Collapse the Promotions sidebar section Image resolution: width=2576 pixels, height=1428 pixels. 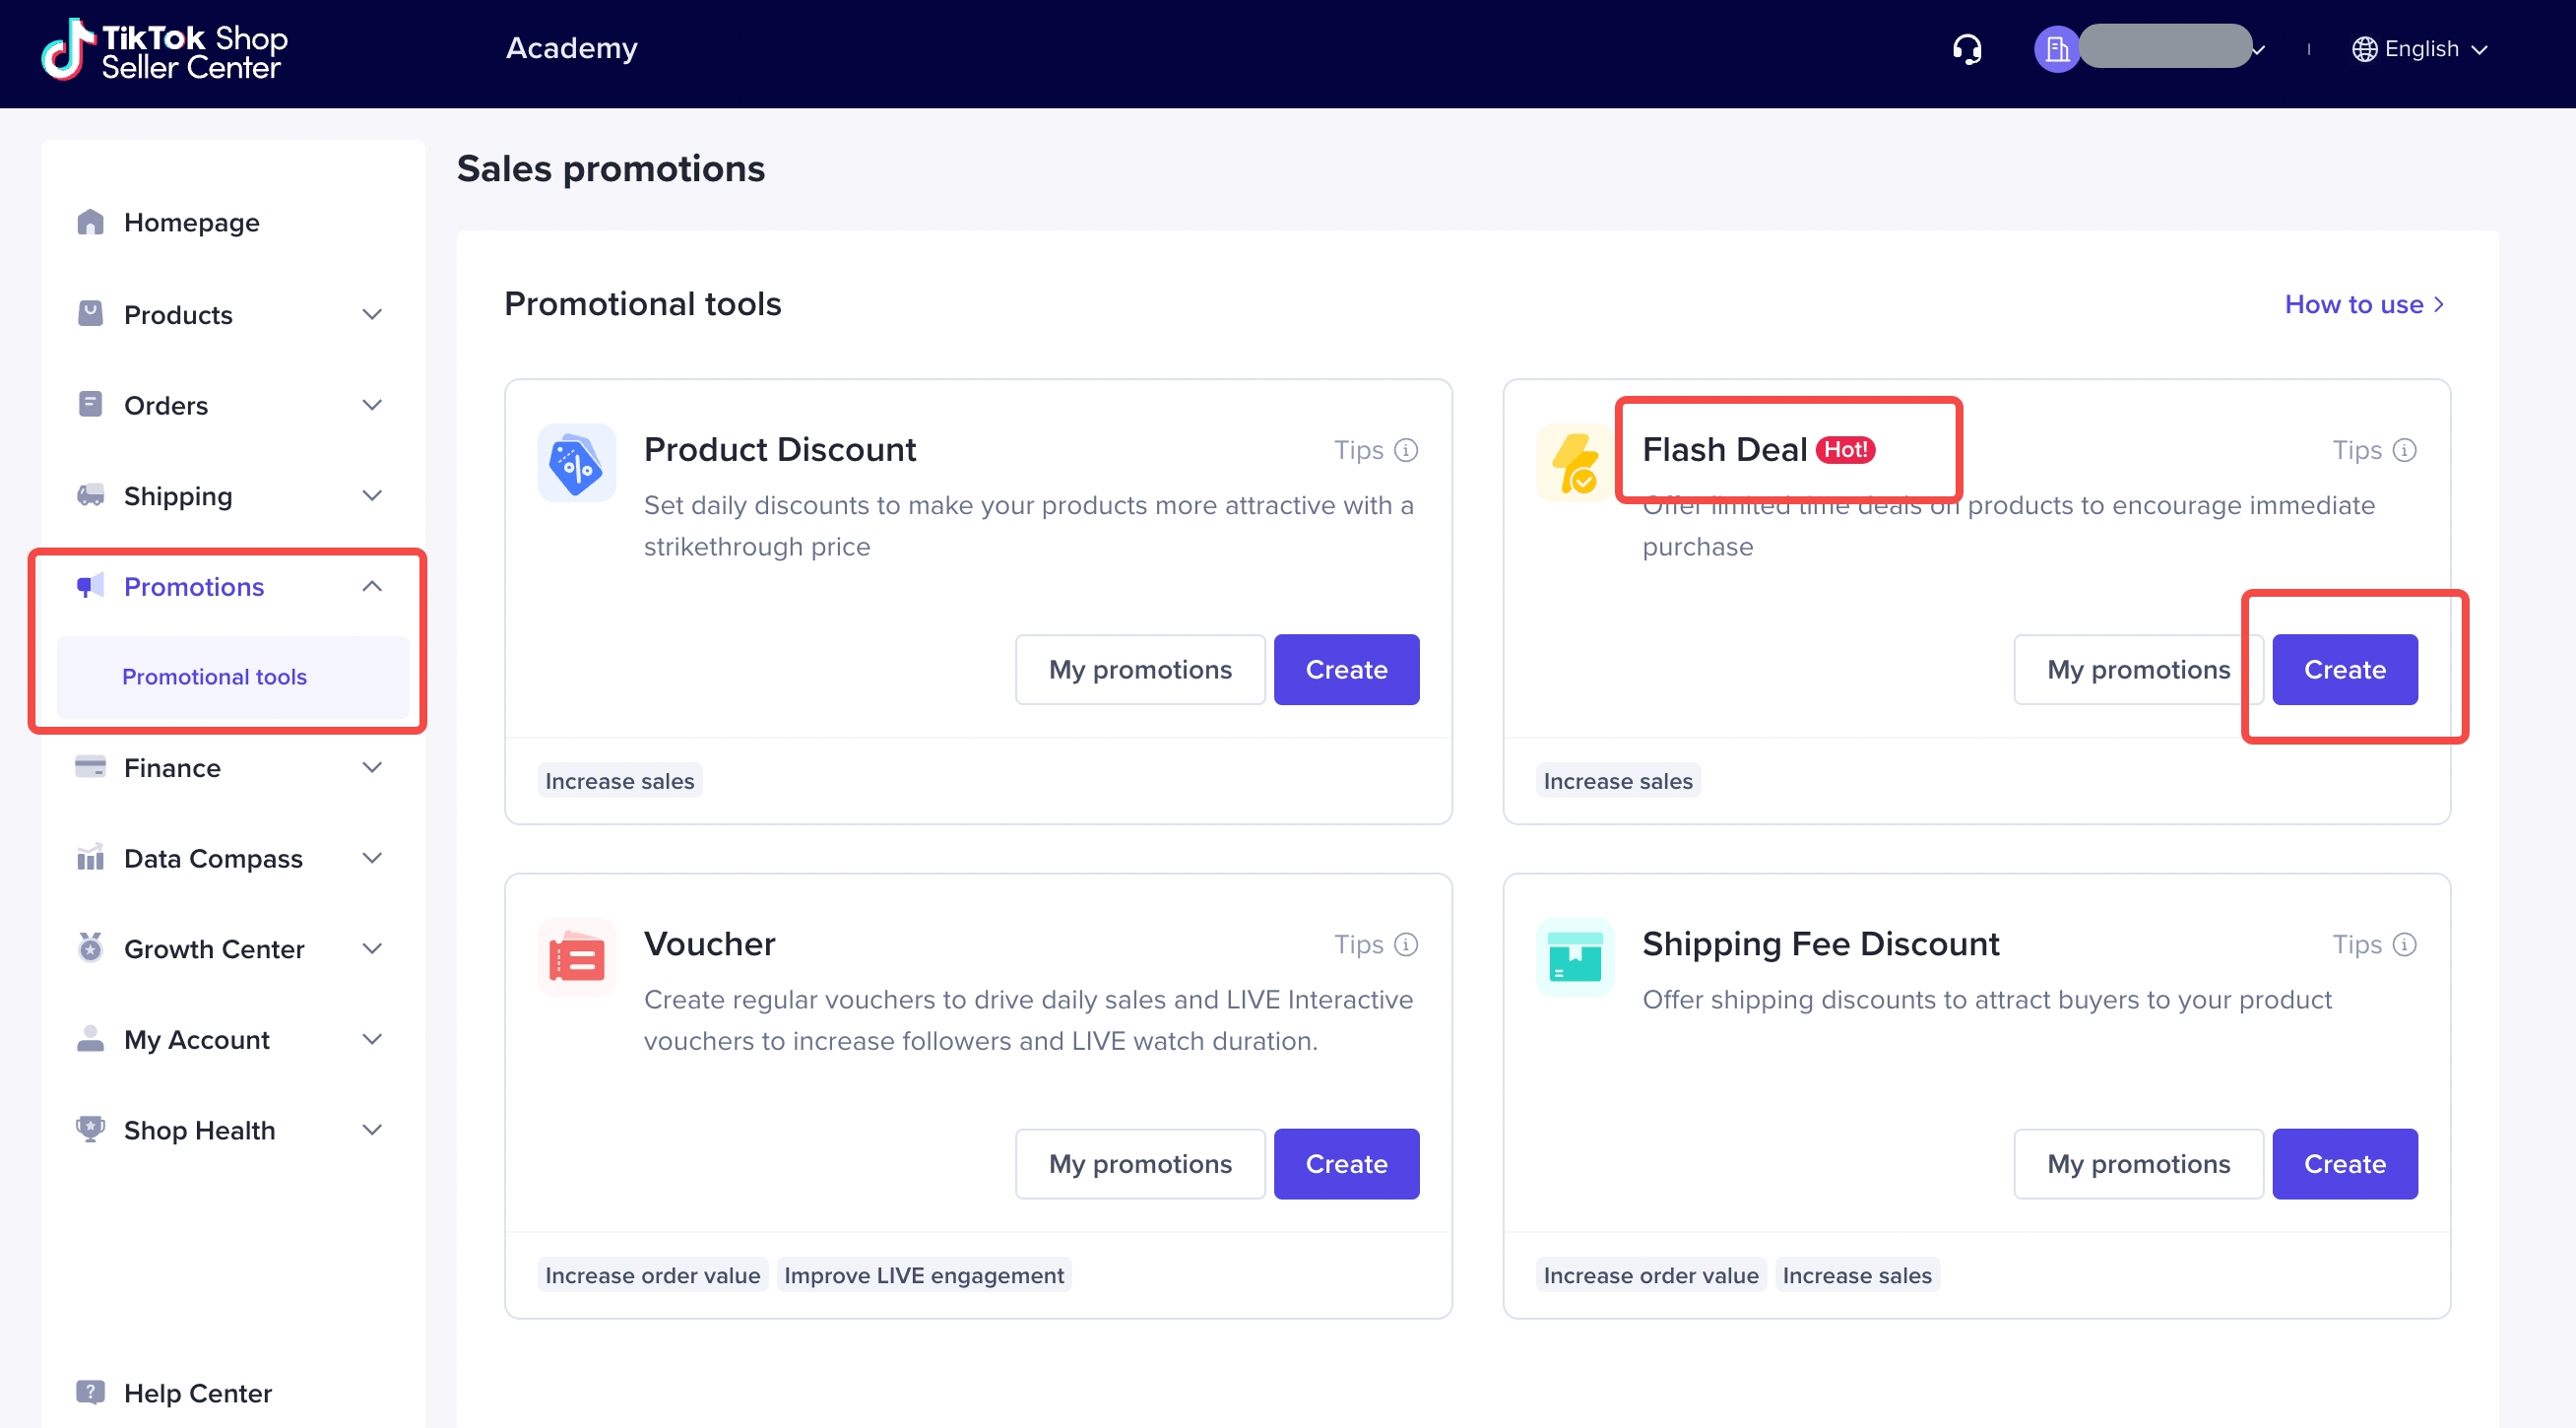(x=372, y=586)
